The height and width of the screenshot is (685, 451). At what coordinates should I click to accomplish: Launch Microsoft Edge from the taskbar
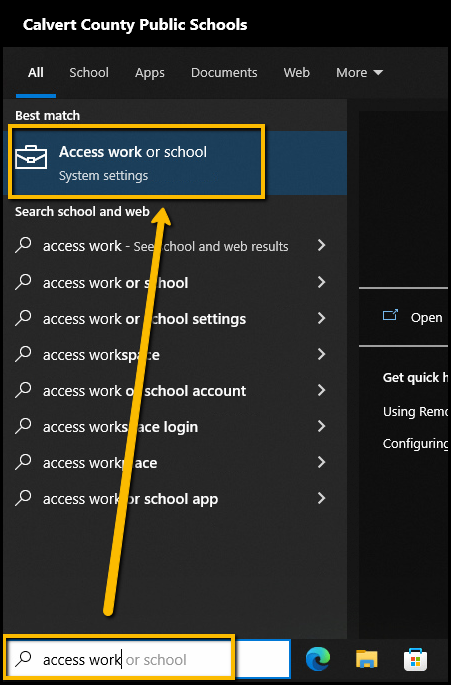[x=318, y=659]
